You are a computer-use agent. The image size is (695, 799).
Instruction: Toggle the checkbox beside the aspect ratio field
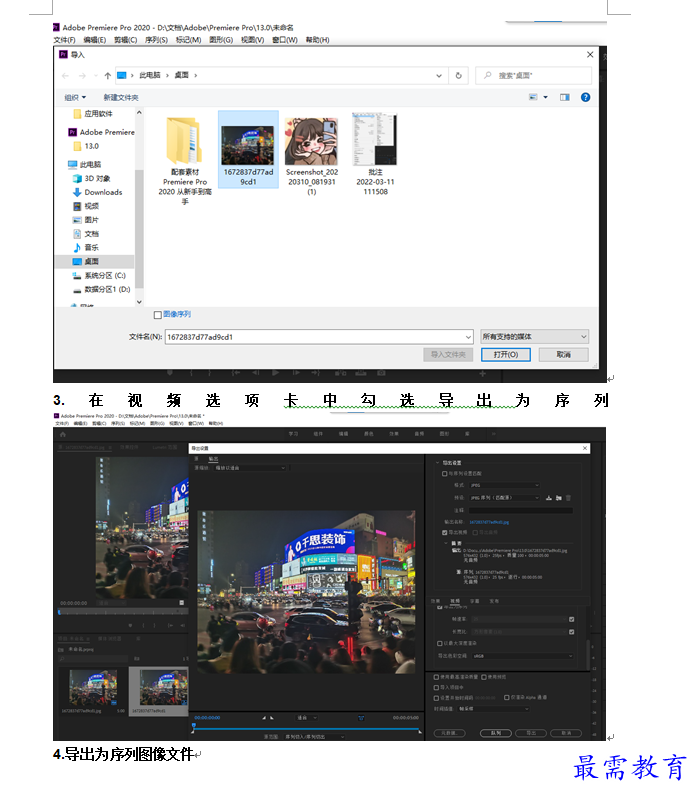(x=571, y=632)
